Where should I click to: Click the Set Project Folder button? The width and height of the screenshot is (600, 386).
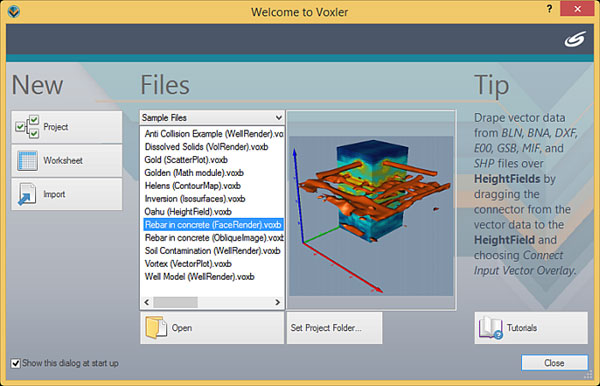(334, 328)
